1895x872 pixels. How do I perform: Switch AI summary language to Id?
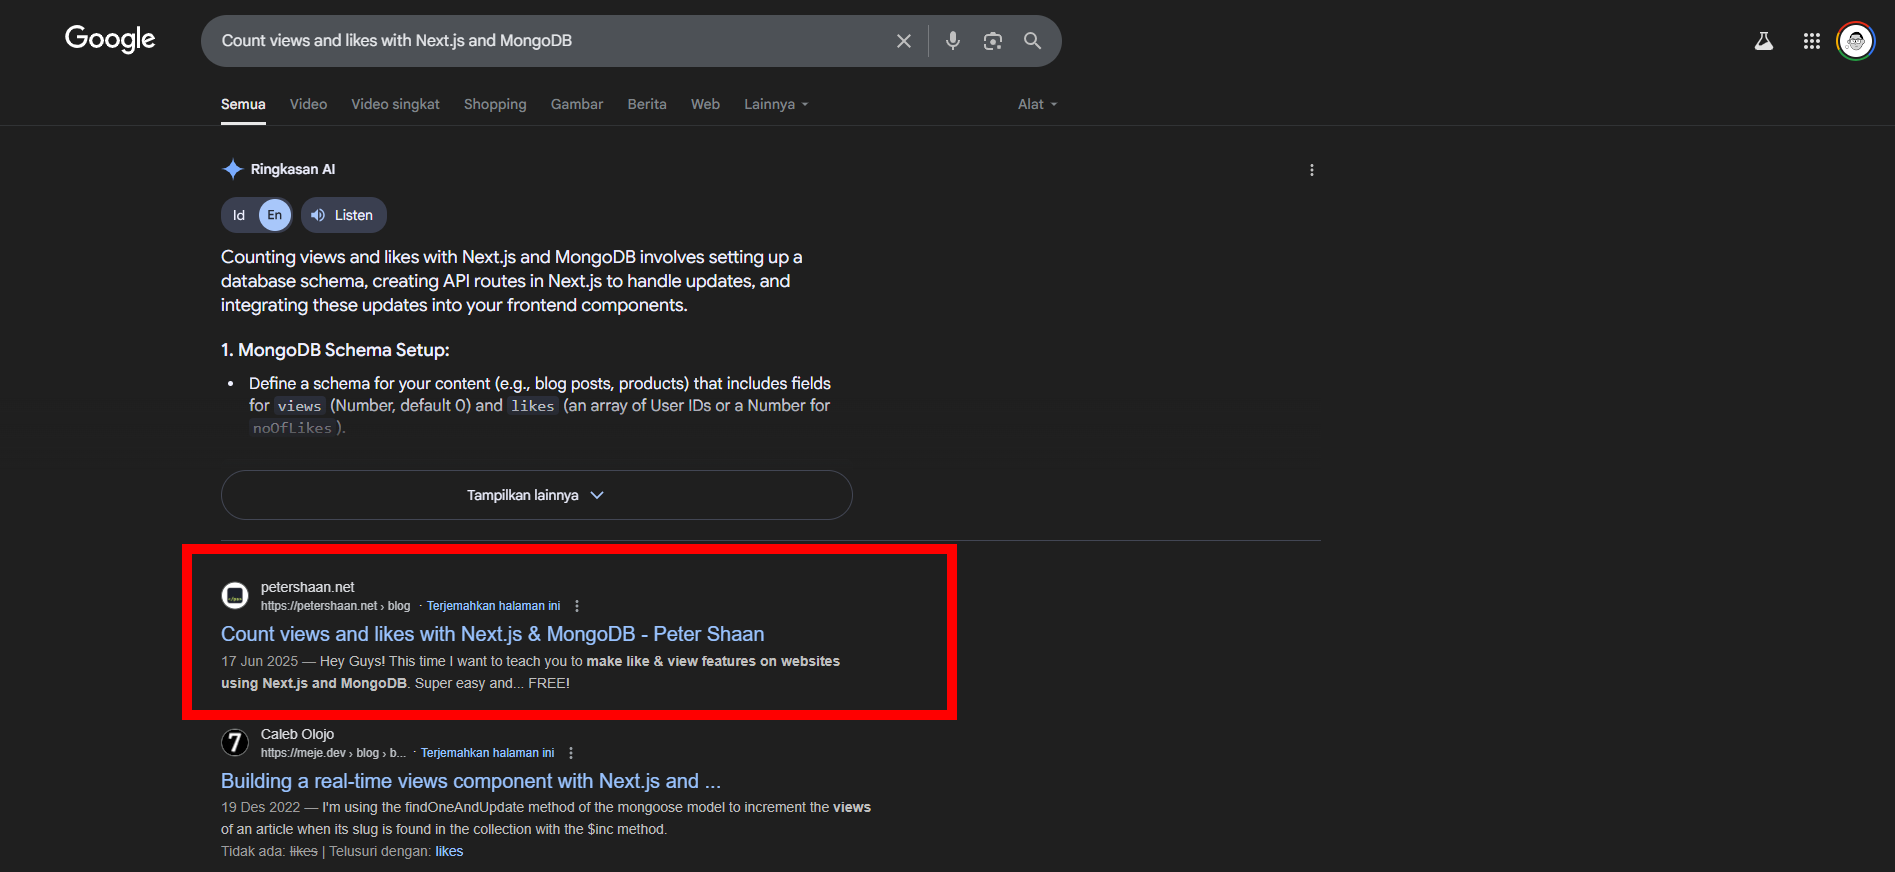[x=239, y=215]
